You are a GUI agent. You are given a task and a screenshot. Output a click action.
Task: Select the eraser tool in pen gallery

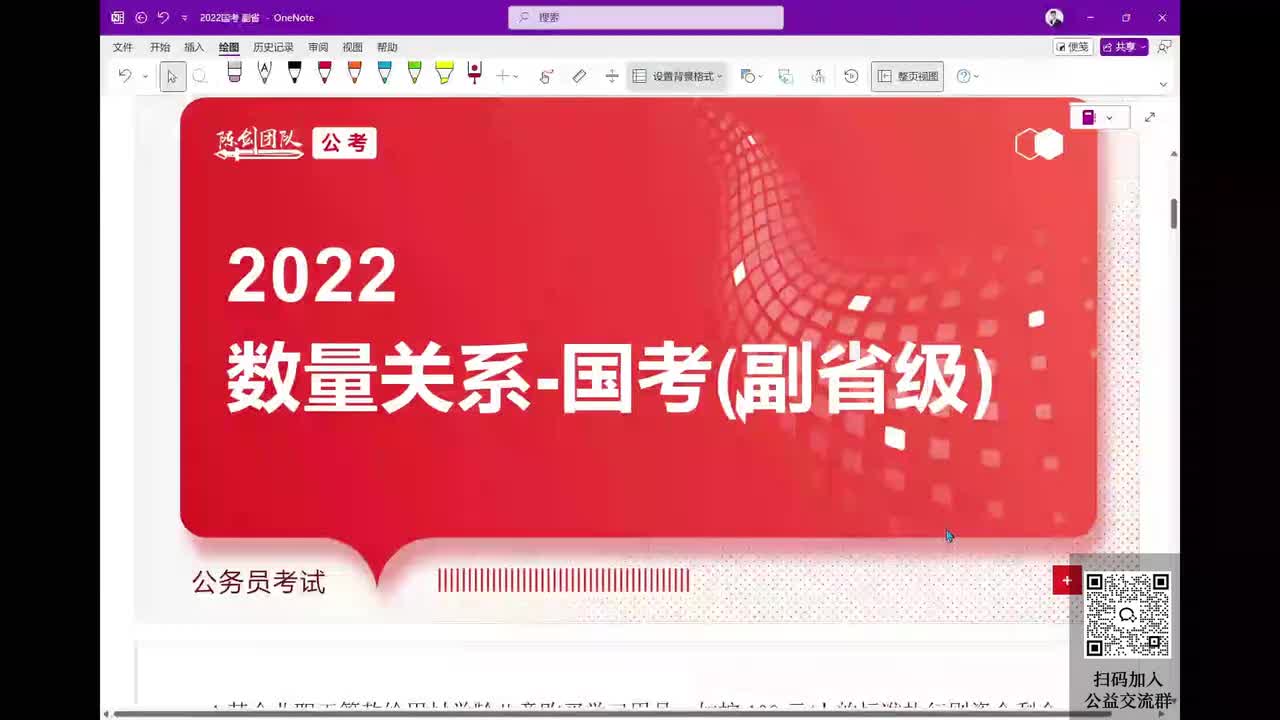(x=234, y=72)
